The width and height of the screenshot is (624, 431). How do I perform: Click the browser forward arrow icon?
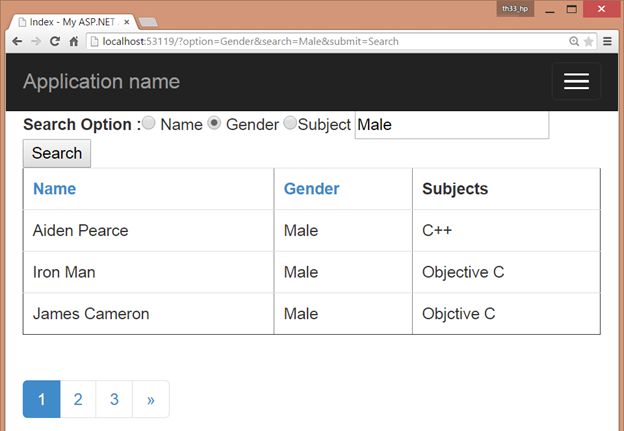tap(36, 41)
